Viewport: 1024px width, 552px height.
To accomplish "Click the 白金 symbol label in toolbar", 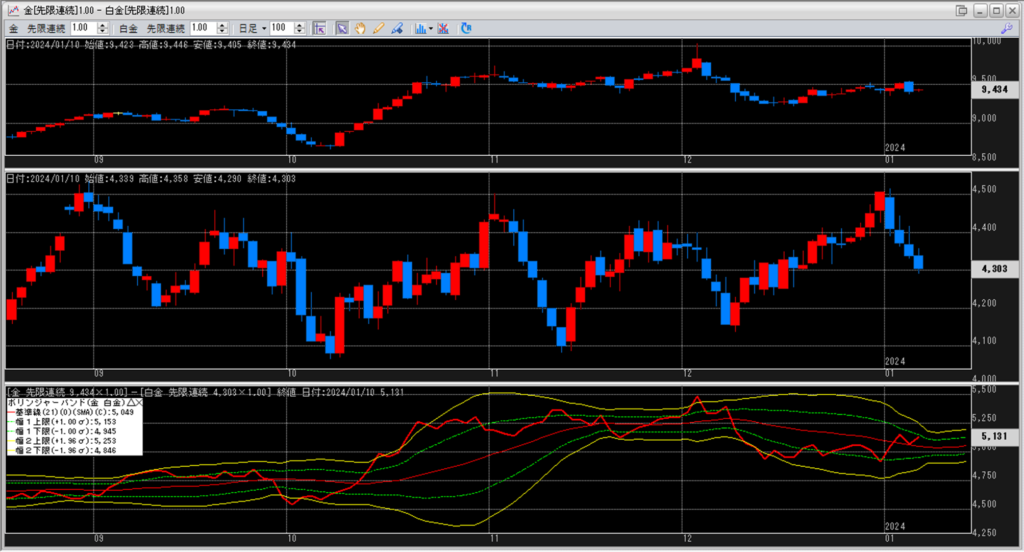I will (x=128, y=28).
